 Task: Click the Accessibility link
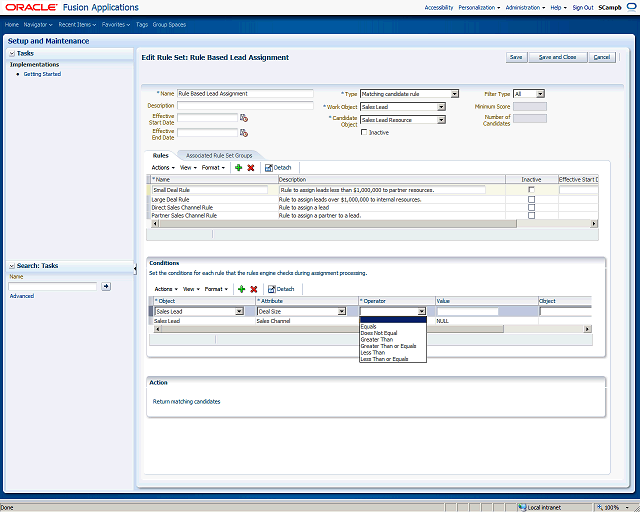tap(439, 7)
